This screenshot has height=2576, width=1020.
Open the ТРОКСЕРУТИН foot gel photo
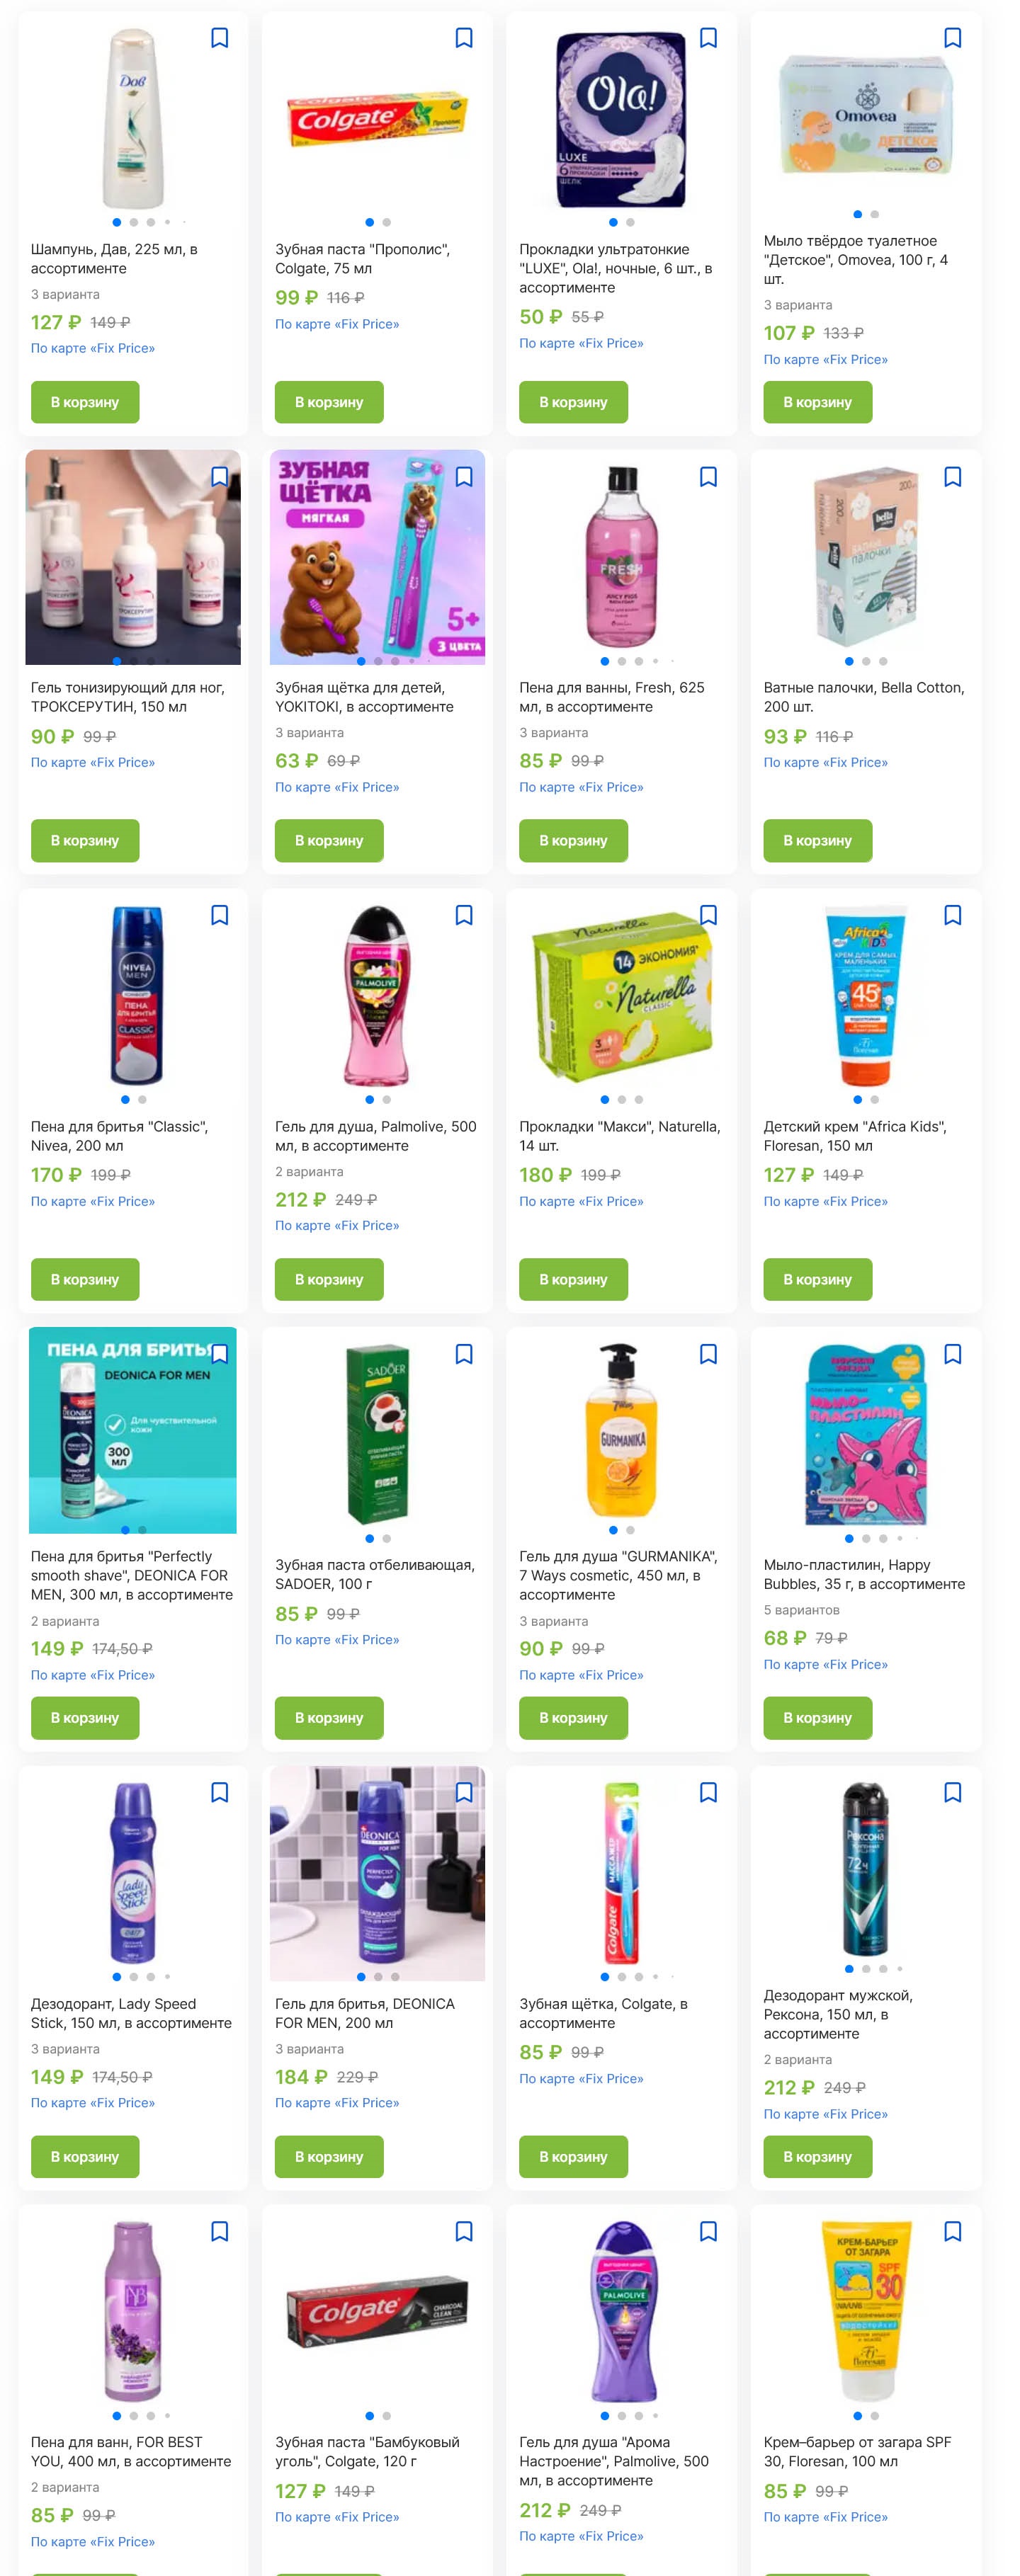(x=133, y=556)
